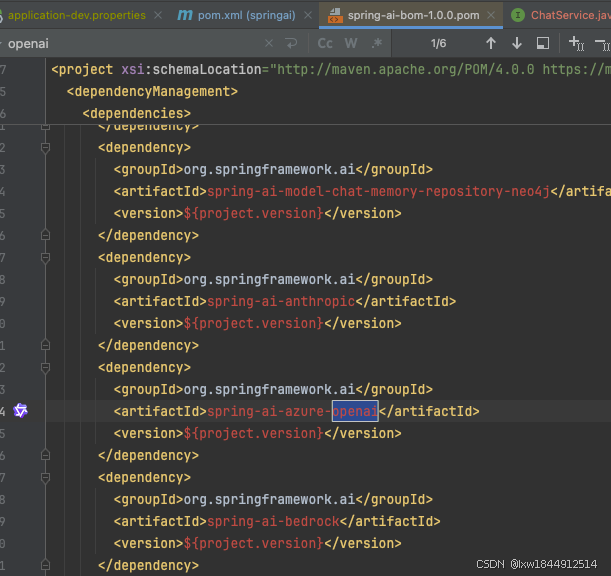Collapse fold marker at neo4j closing dependency tag
611x576 pixels.
(45, 235)
